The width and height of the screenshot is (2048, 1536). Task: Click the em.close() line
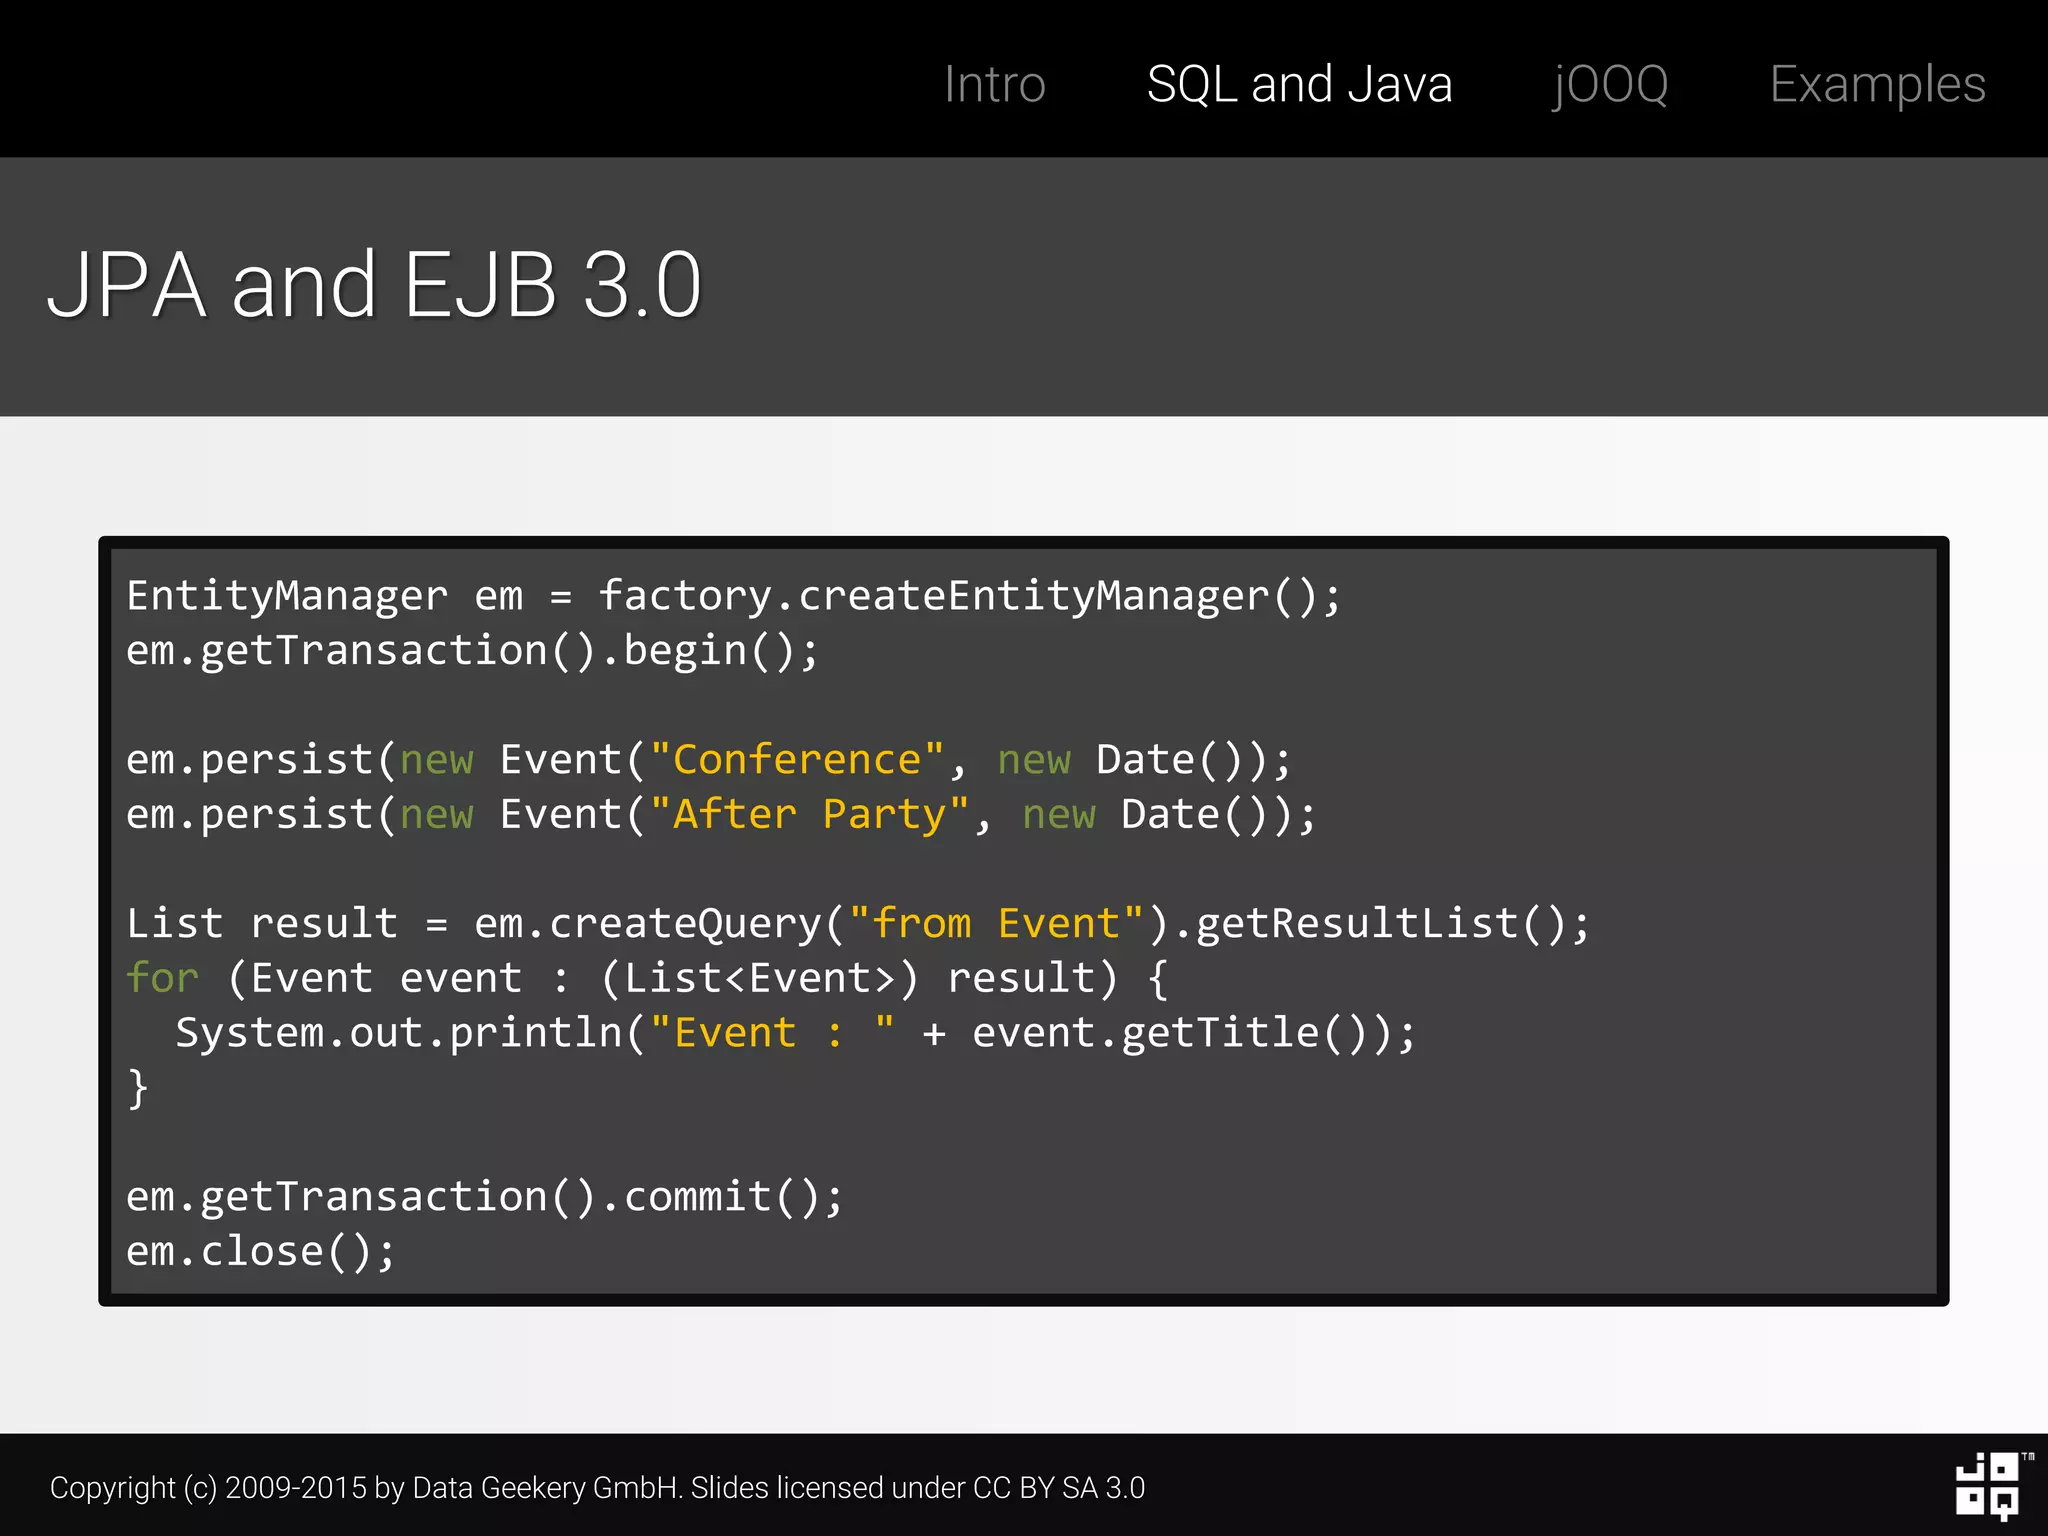click(261, 1252)
